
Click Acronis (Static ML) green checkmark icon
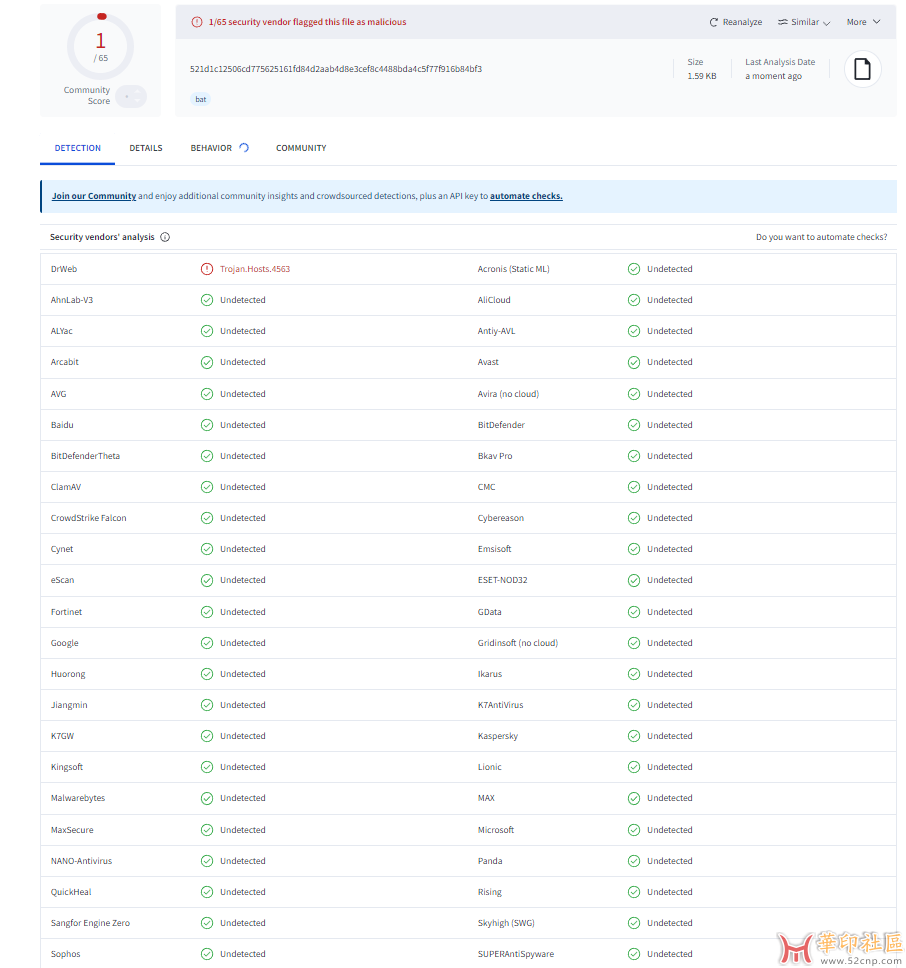634,269
